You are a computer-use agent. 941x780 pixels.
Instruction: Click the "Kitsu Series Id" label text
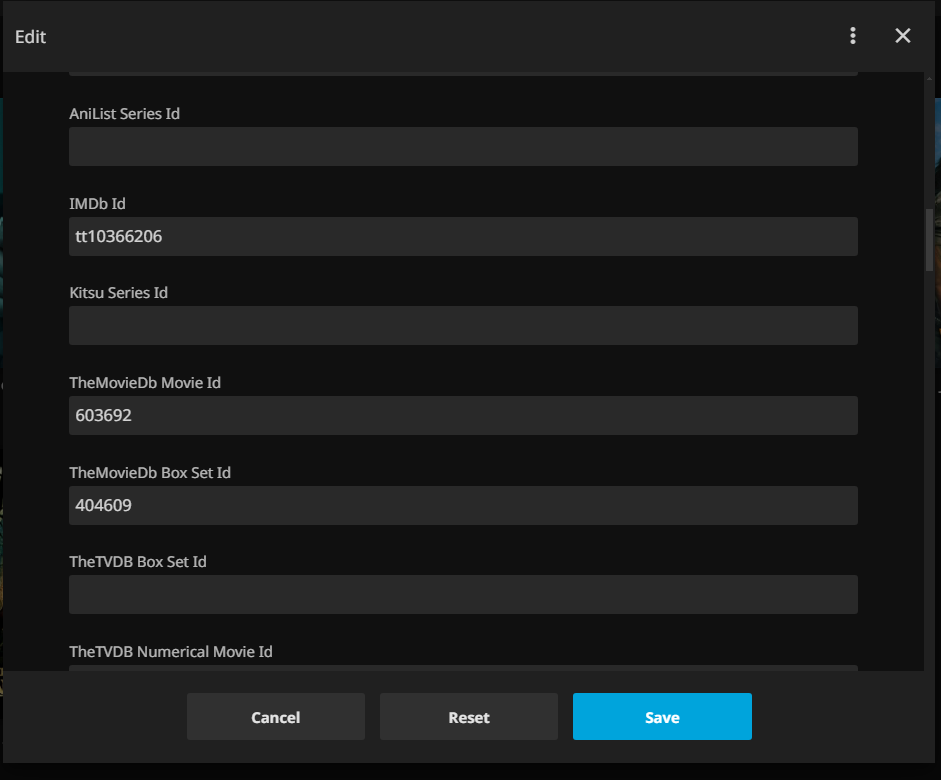[118, 293]
